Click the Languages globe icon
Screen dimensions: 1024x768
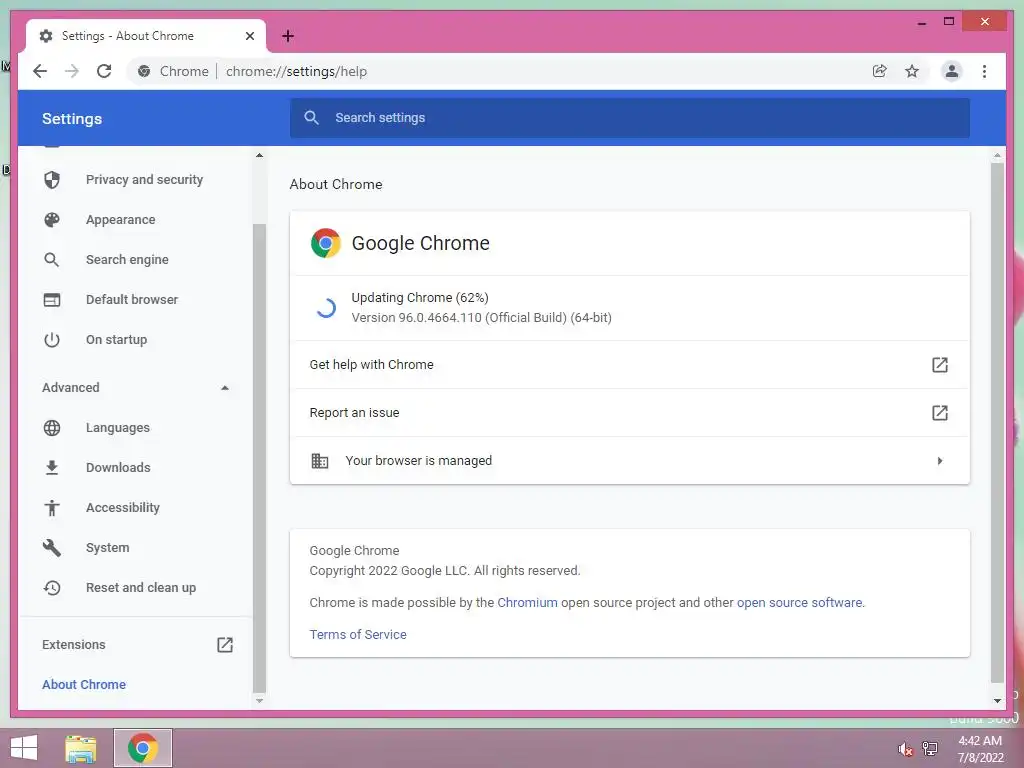coord(52,428)
